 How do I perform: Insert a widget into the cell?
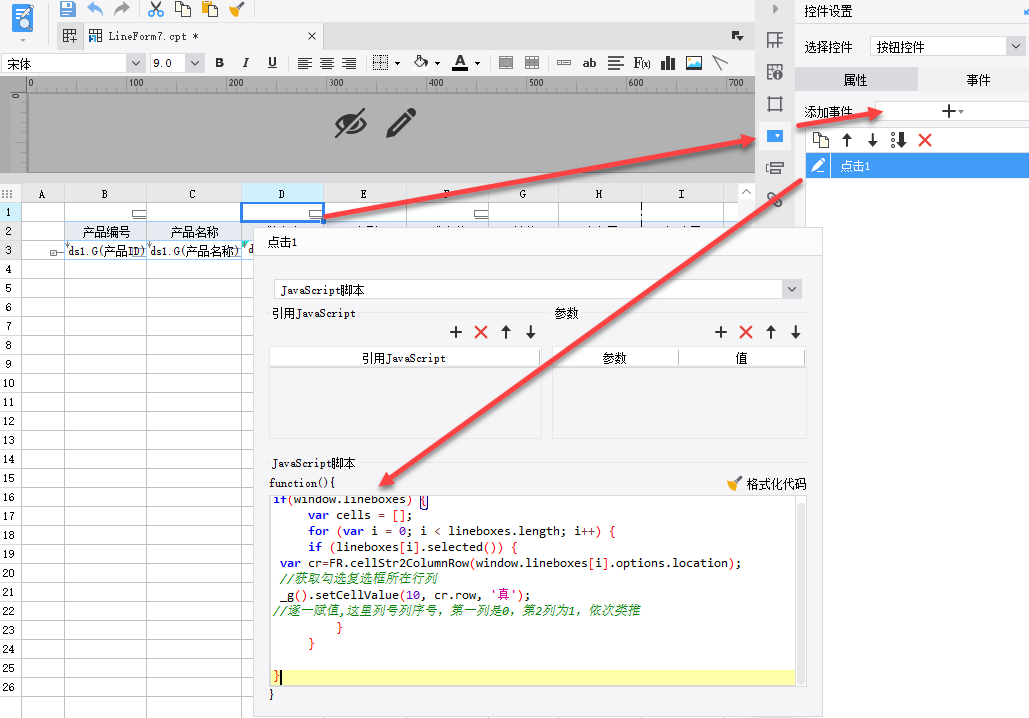click(564, 63)
